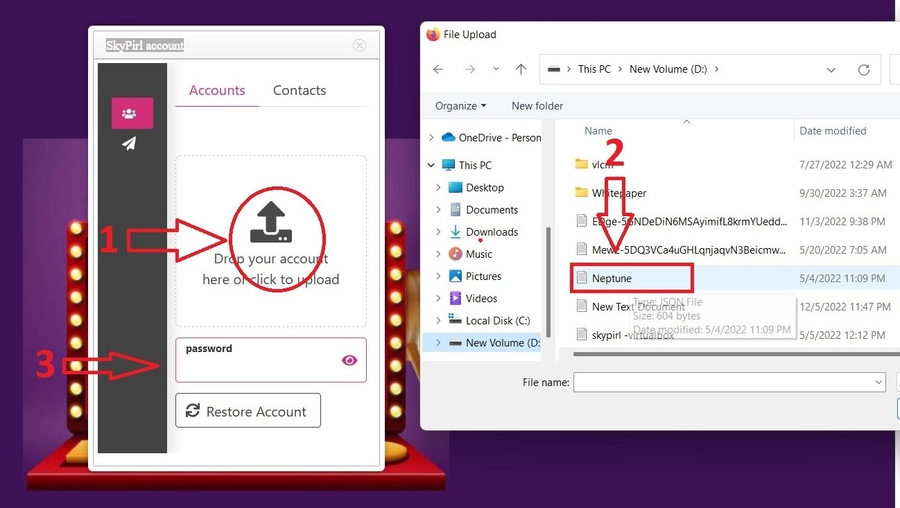The height and width of the screenshot is (508, 900).
Task: Open the File name dropdown arrow
Action: click(x=878, y=382)
